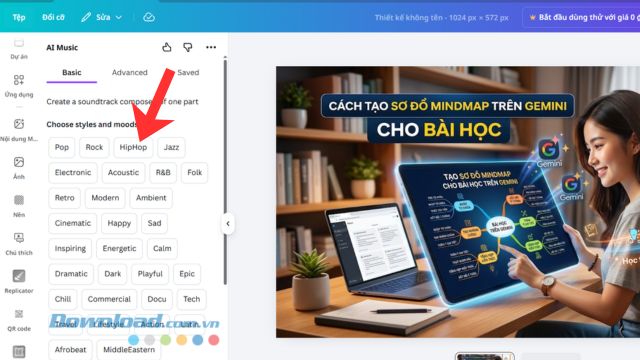This screenshot has width=640, height=360.
Task: Open Nền backgrounds in the sidebar
Action: point(19,206)
